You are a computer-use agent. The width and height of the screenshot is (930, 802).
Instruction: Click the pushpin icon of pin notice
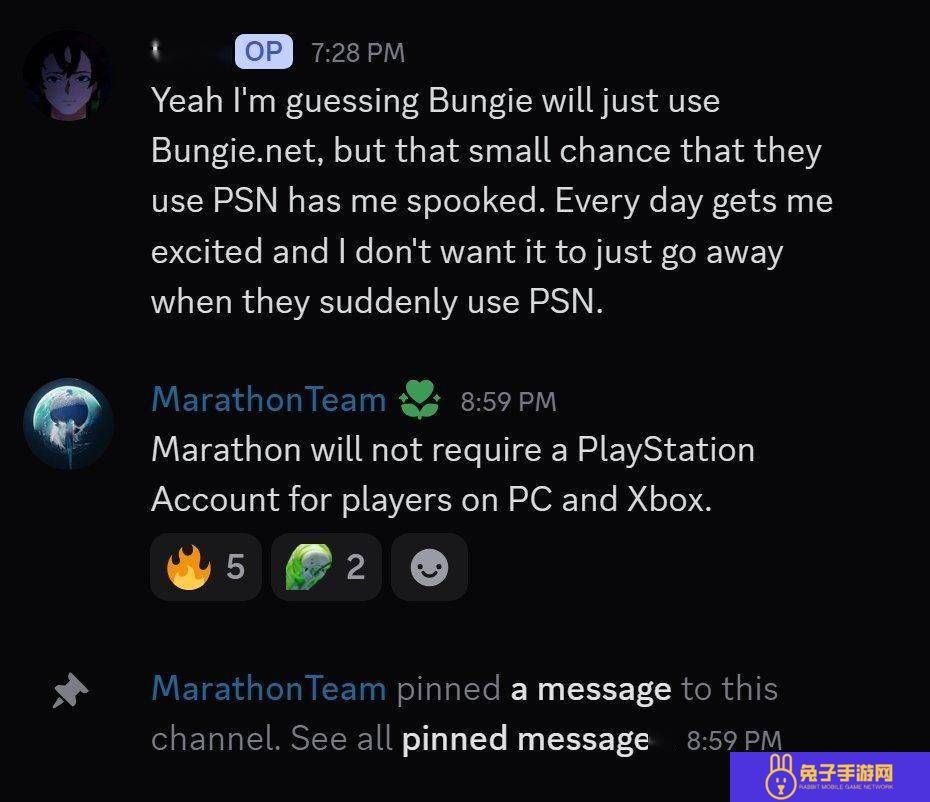pyautogui.click(x=70, y=690)
